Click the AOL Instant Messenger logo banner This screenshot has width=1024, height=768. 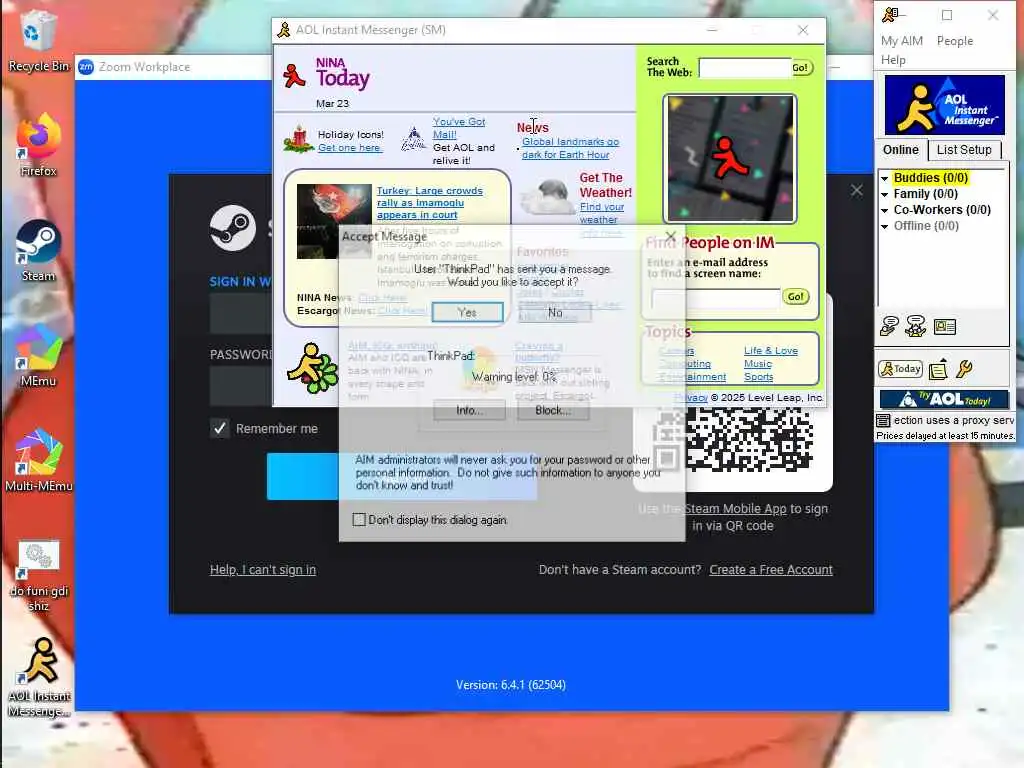(944, 104)
